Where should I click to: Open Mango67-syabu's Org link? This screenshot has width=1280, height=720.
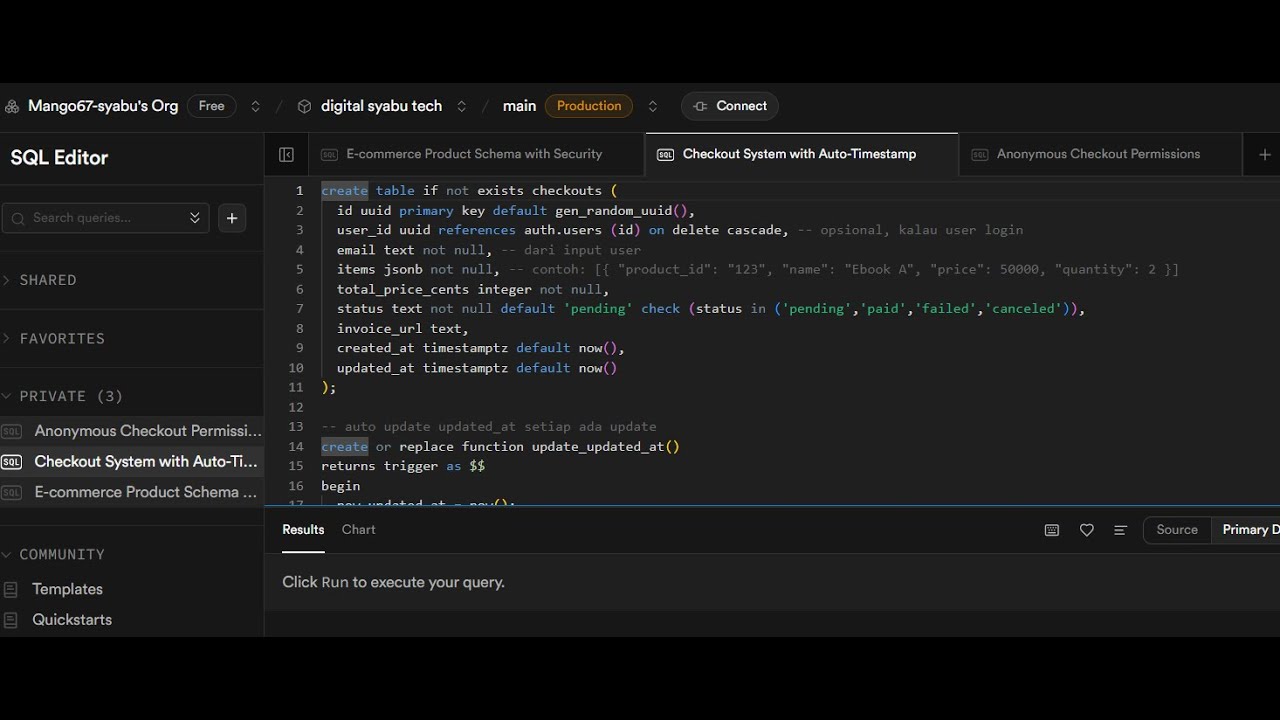point(103,106)
